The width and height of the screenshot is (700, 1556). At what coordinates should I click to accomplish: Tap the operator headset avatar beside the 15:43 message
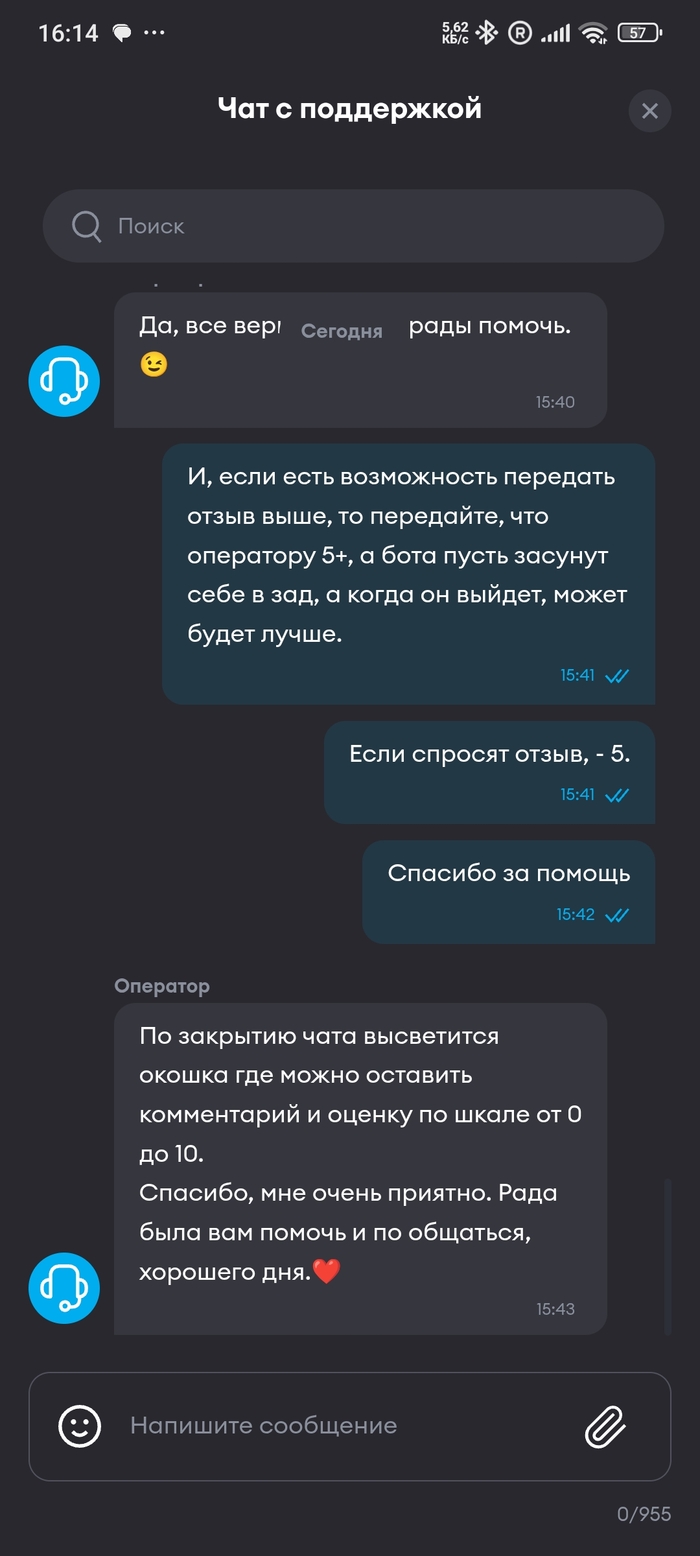tap(64, 1288)
